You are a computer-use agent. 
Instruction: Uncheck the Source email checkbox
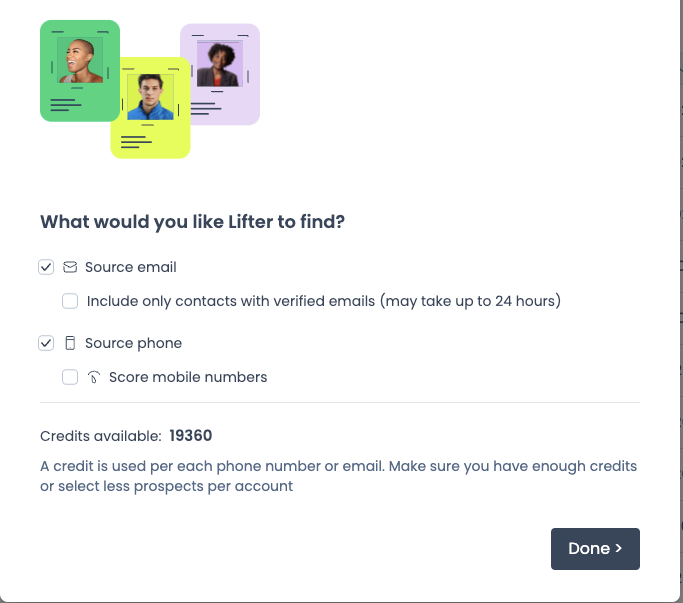[46, 267]
